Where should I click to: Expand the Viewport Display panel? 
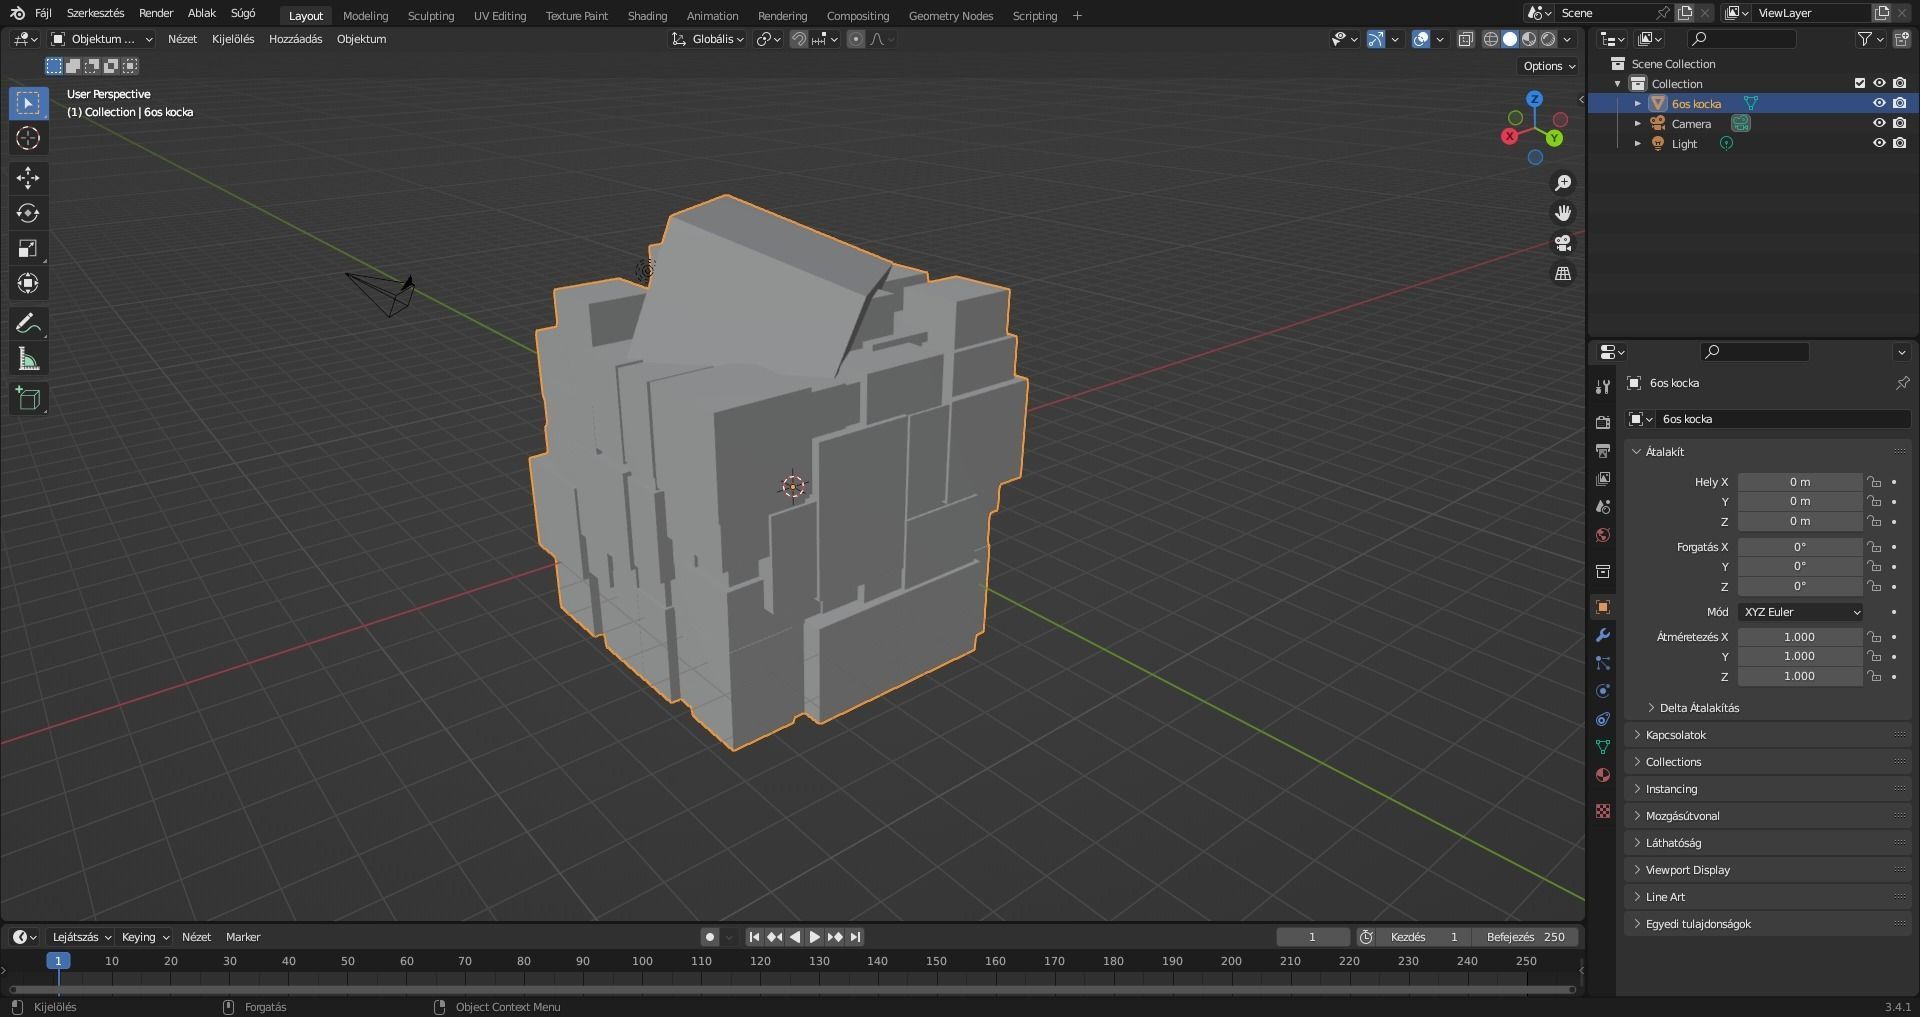pyautogui.click(x=1687, y=870)
